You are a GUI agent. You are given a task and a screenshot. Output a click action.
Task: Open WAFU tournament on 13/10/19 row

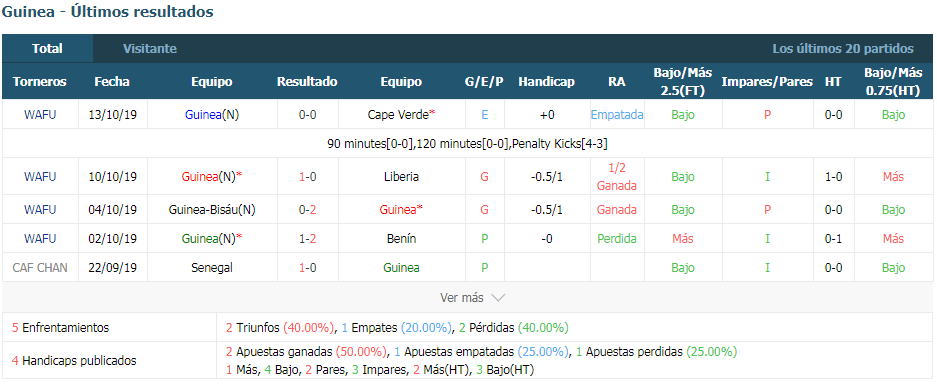click(x=40, y=115)
